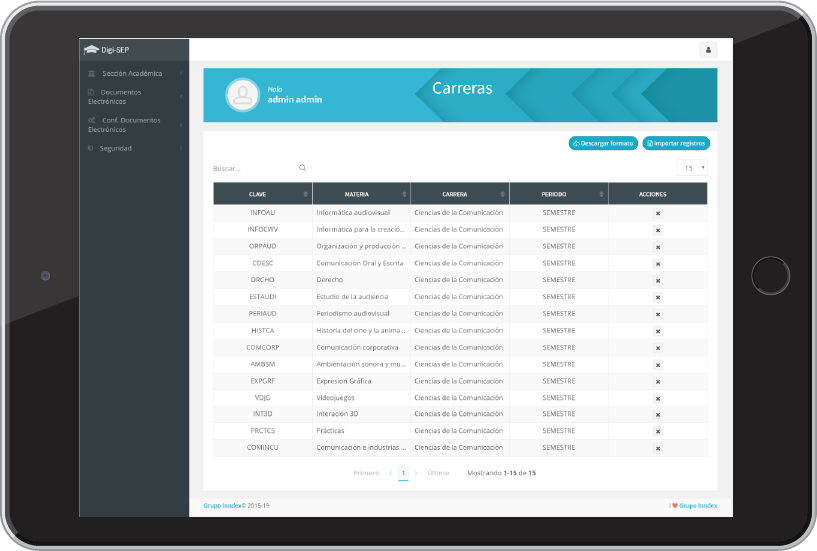Expand the Documentos Electrónicos sidebar menu
The height and width of the screenshot is (551, 817).
click(x=132, y=97)
